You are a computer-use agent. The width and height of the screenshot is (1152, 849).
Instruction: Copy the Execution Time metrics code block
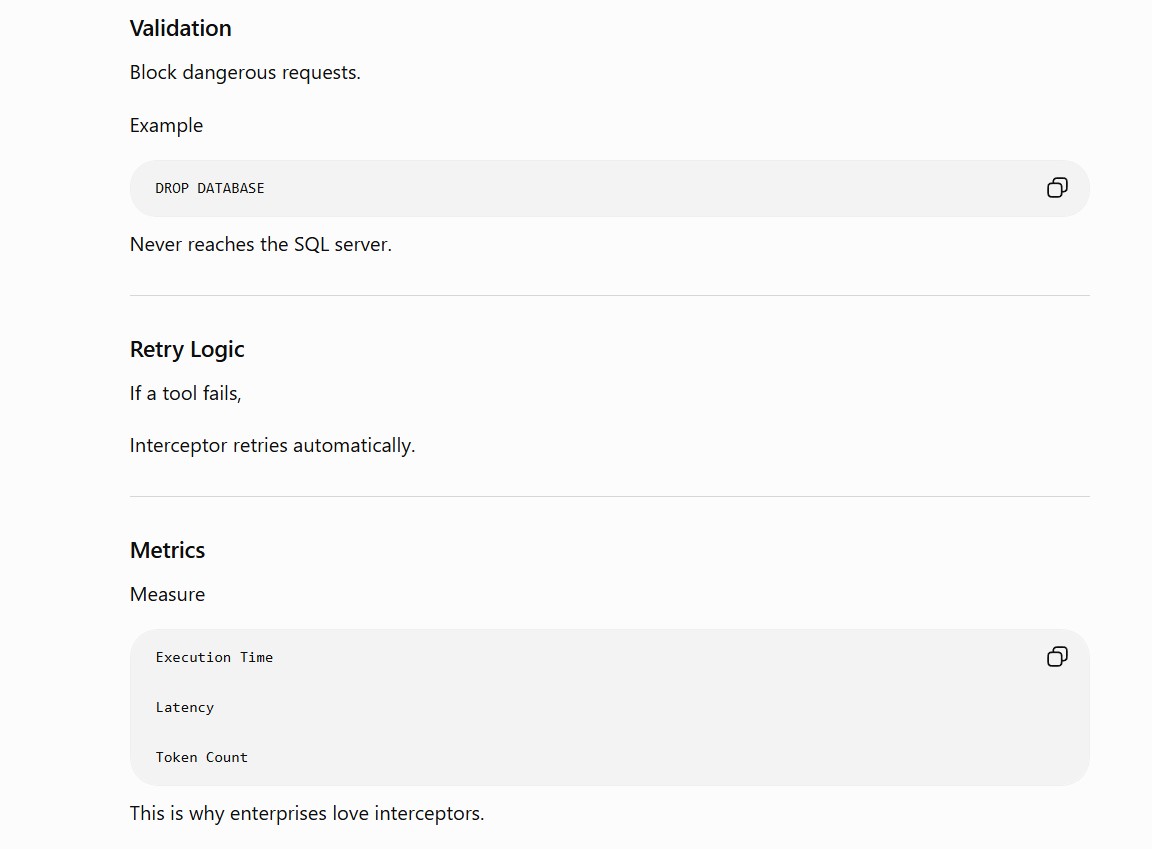point(1056,657)
